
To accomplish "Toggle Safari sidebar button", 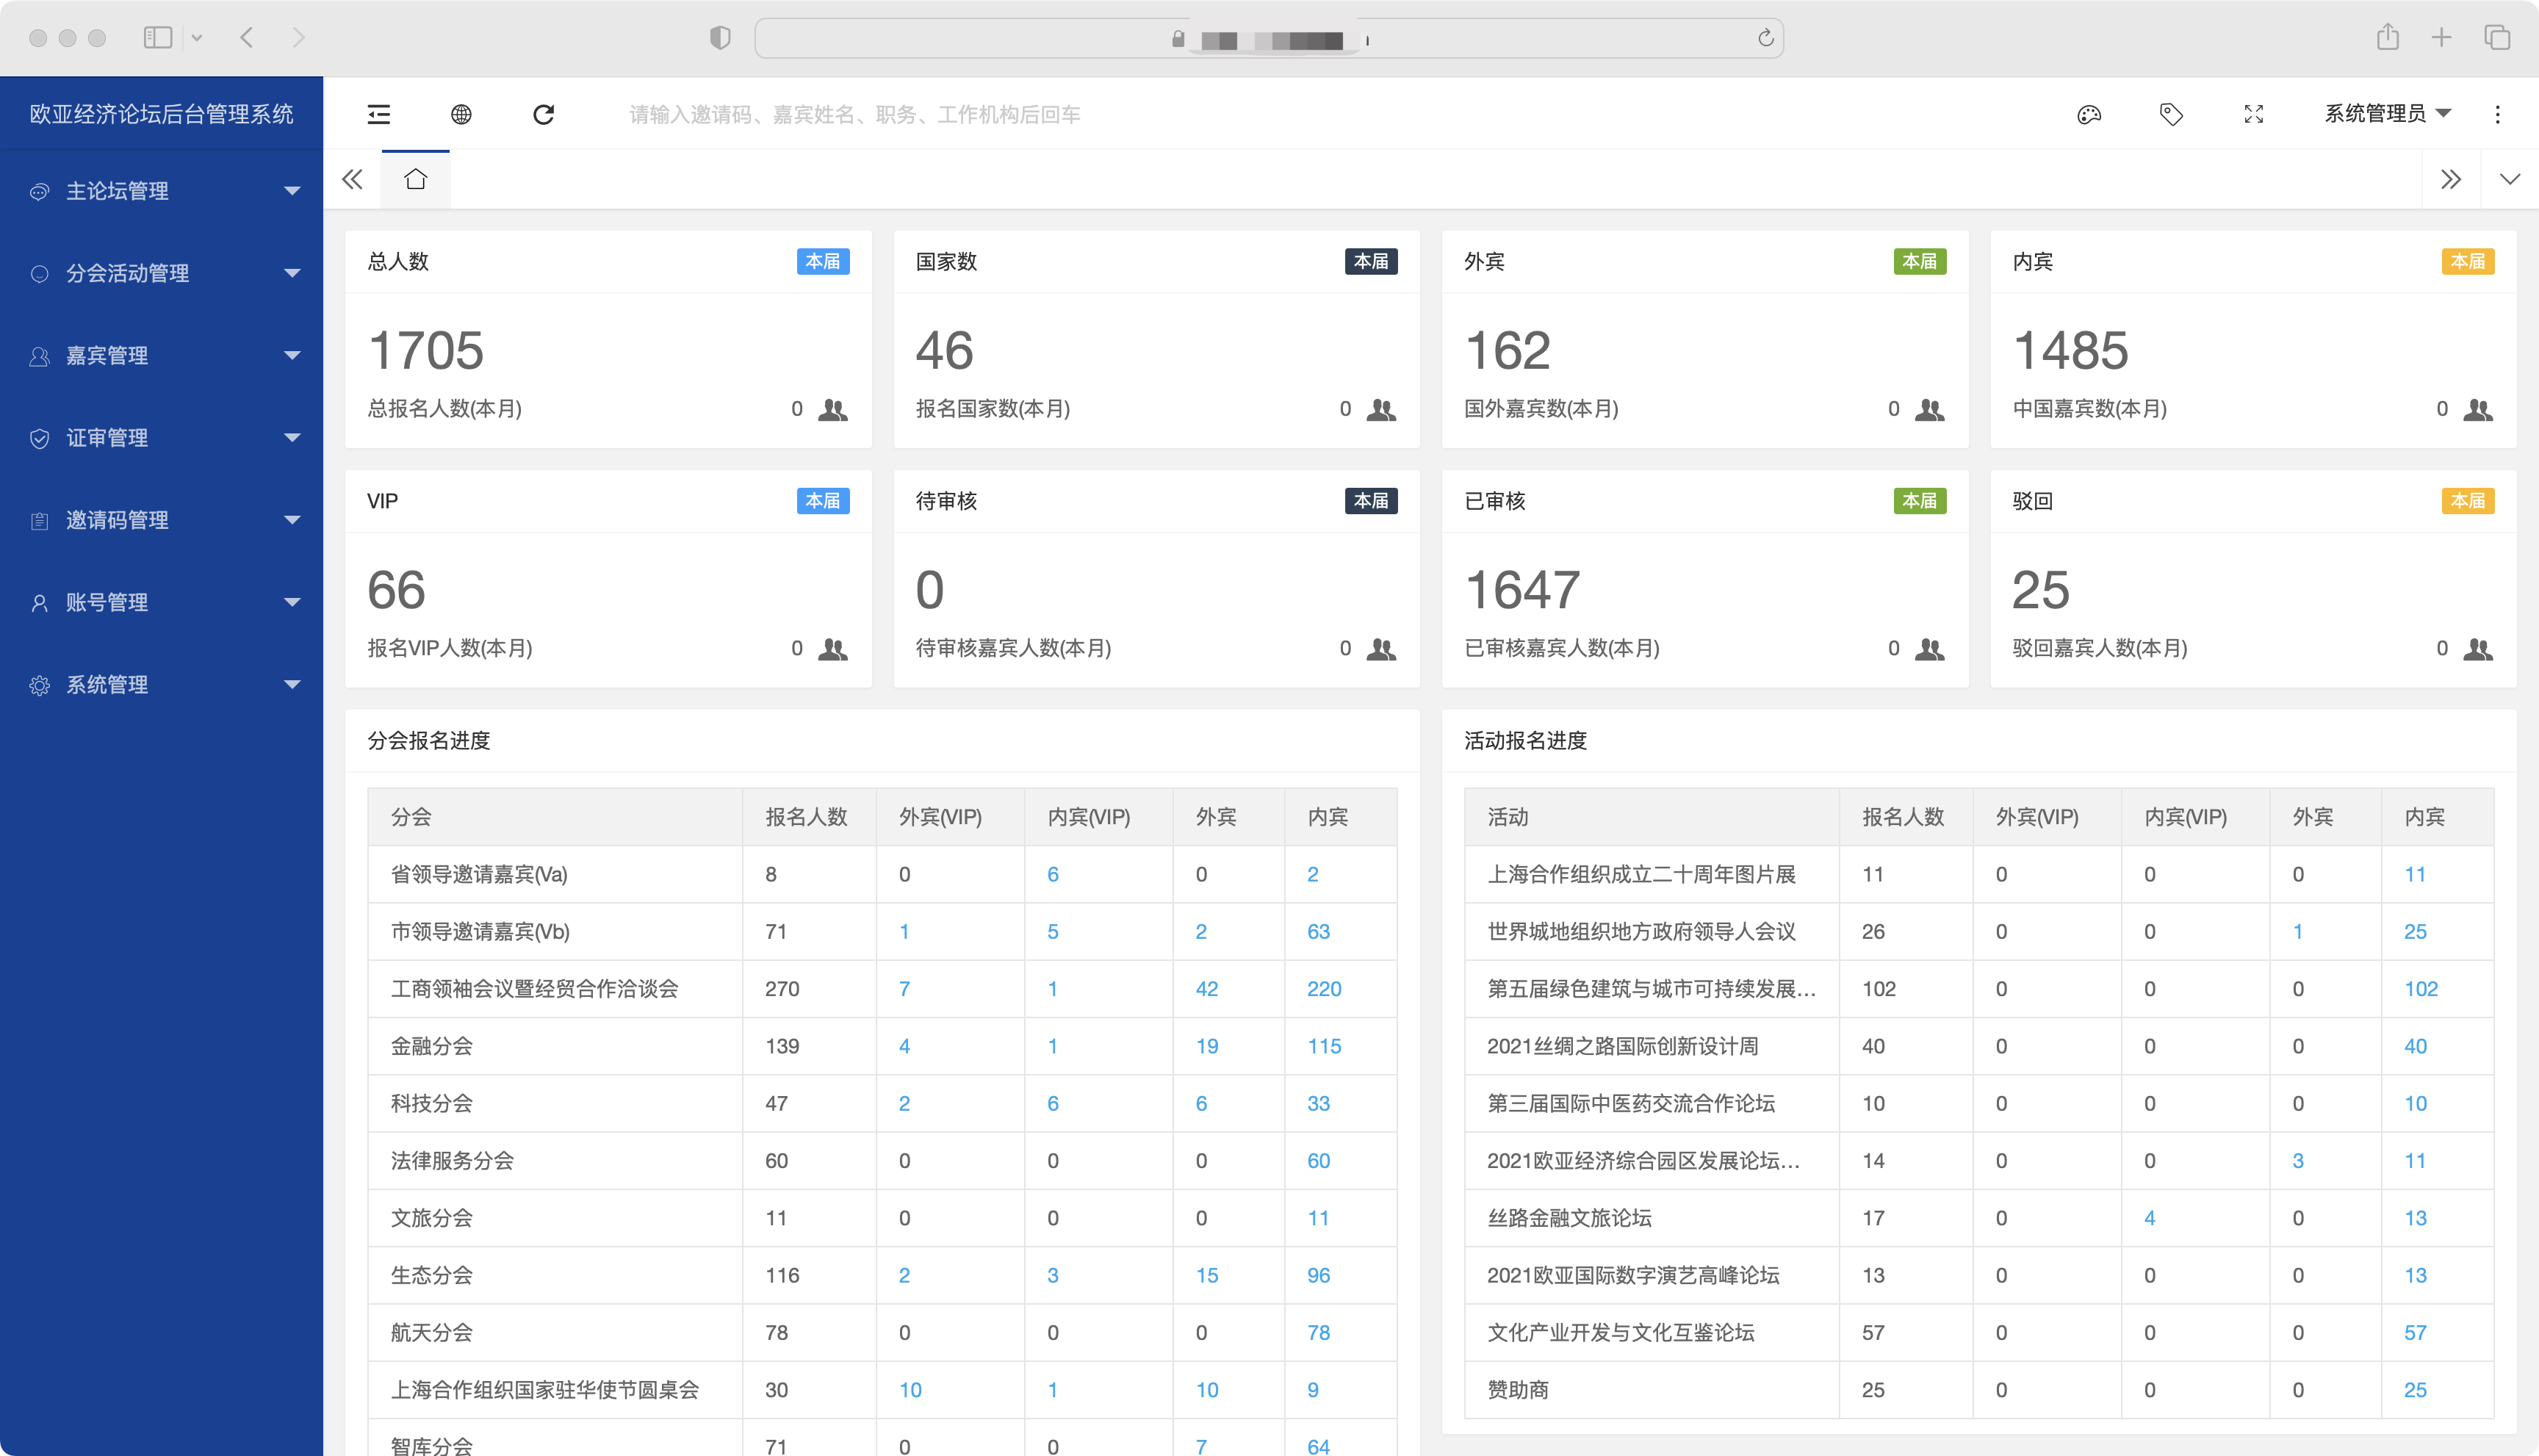I will tap(158, 38).
